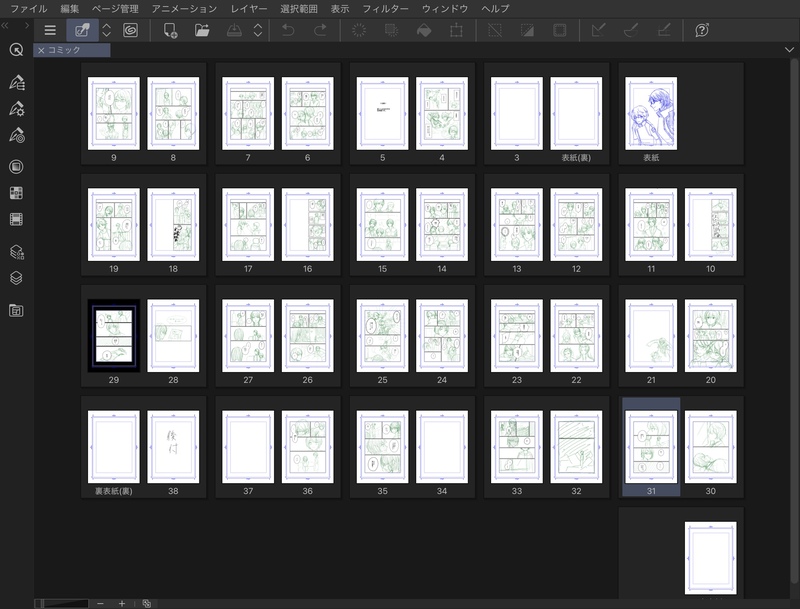Open the hamburger main menu icon
Screen dimensions: 800x609
50,31
